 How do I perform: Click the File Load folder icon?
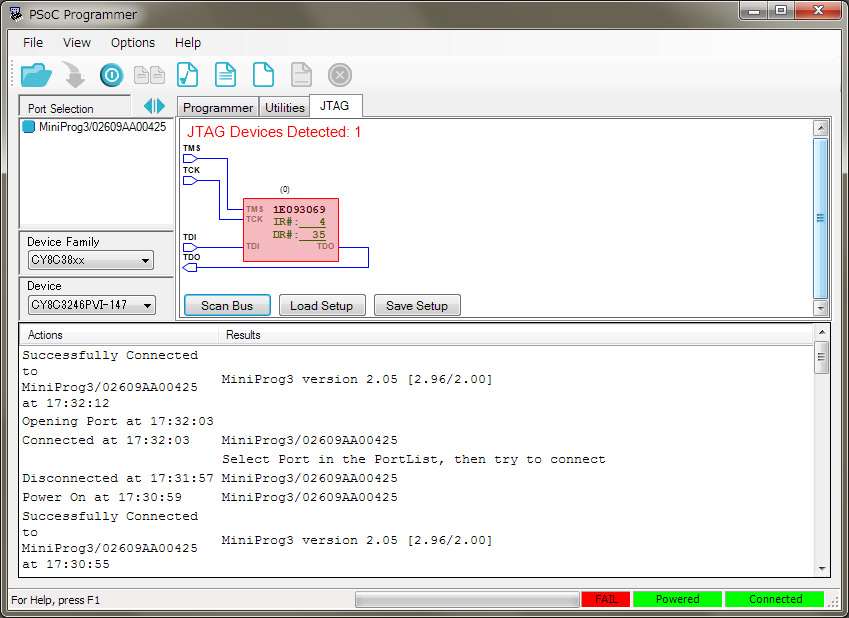tap(36, 75)
